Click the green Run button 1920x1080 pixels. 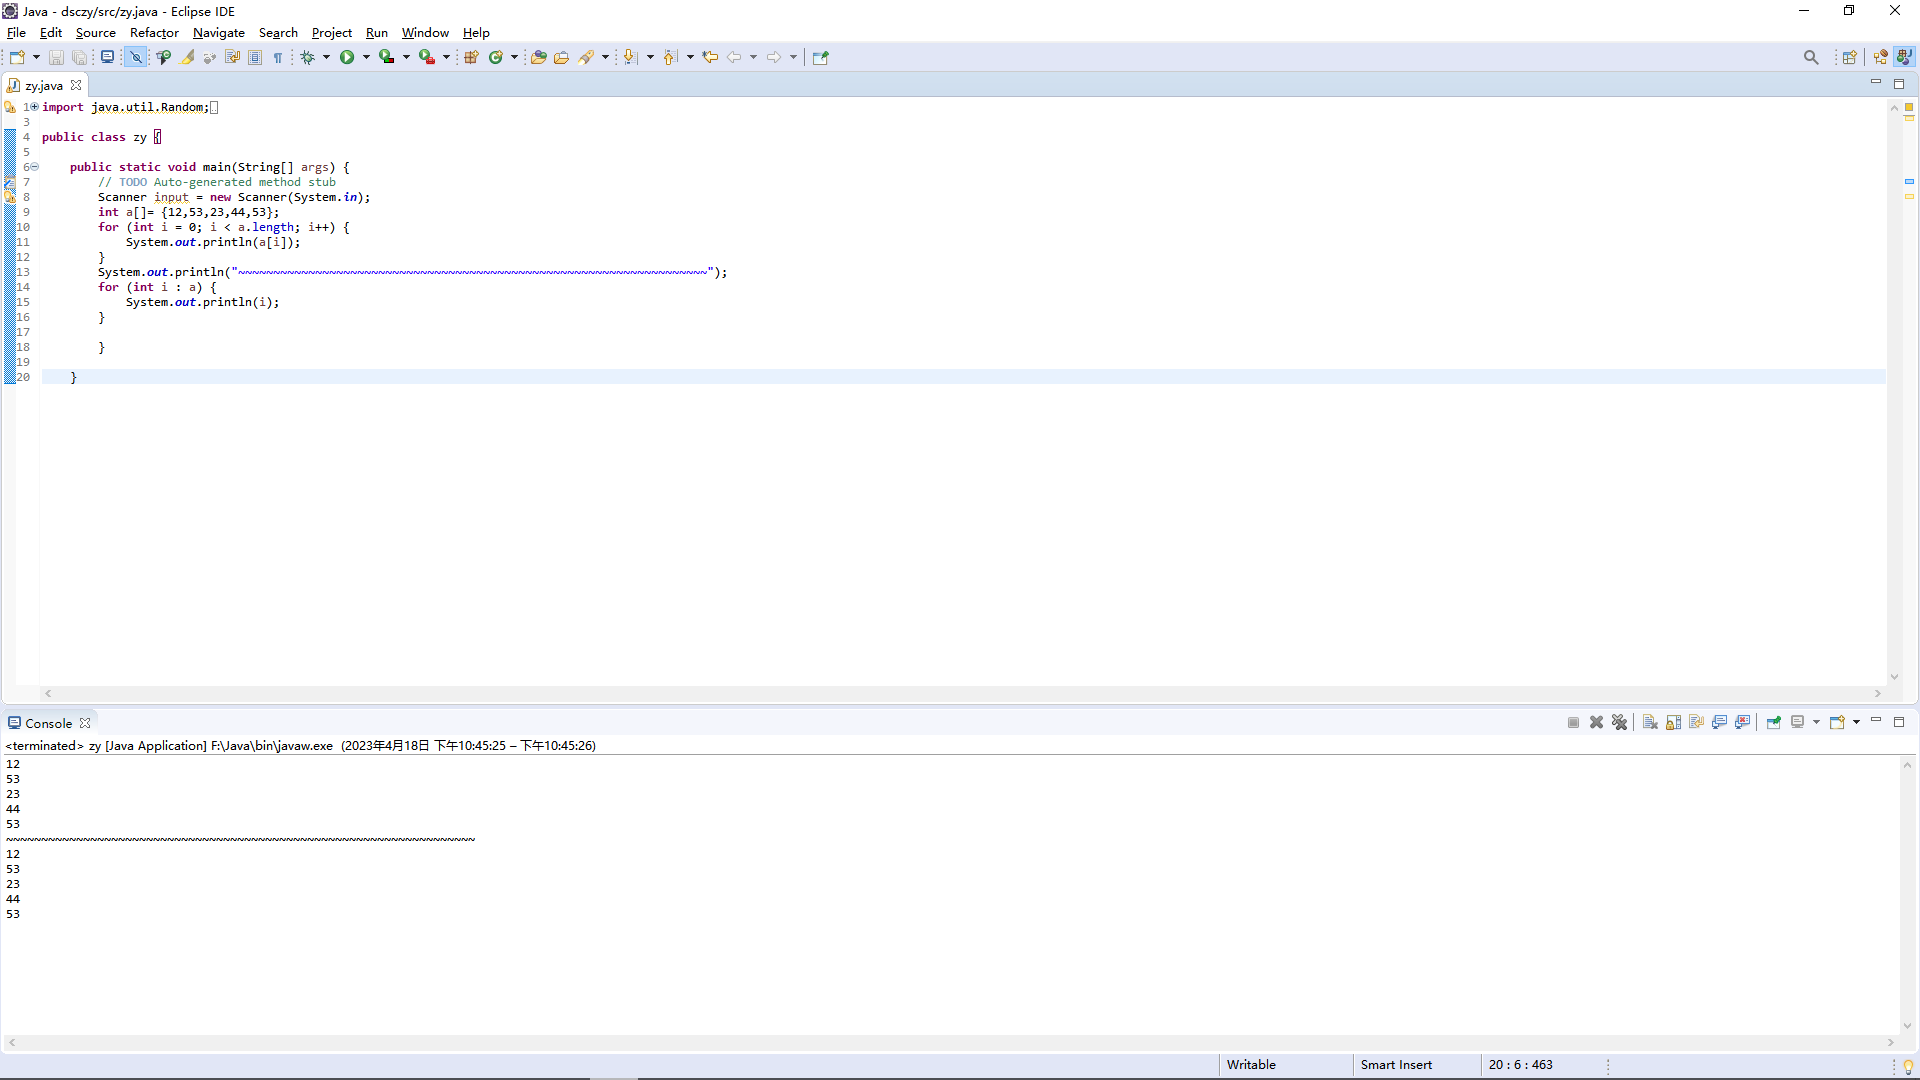click(x=347, y=57)
